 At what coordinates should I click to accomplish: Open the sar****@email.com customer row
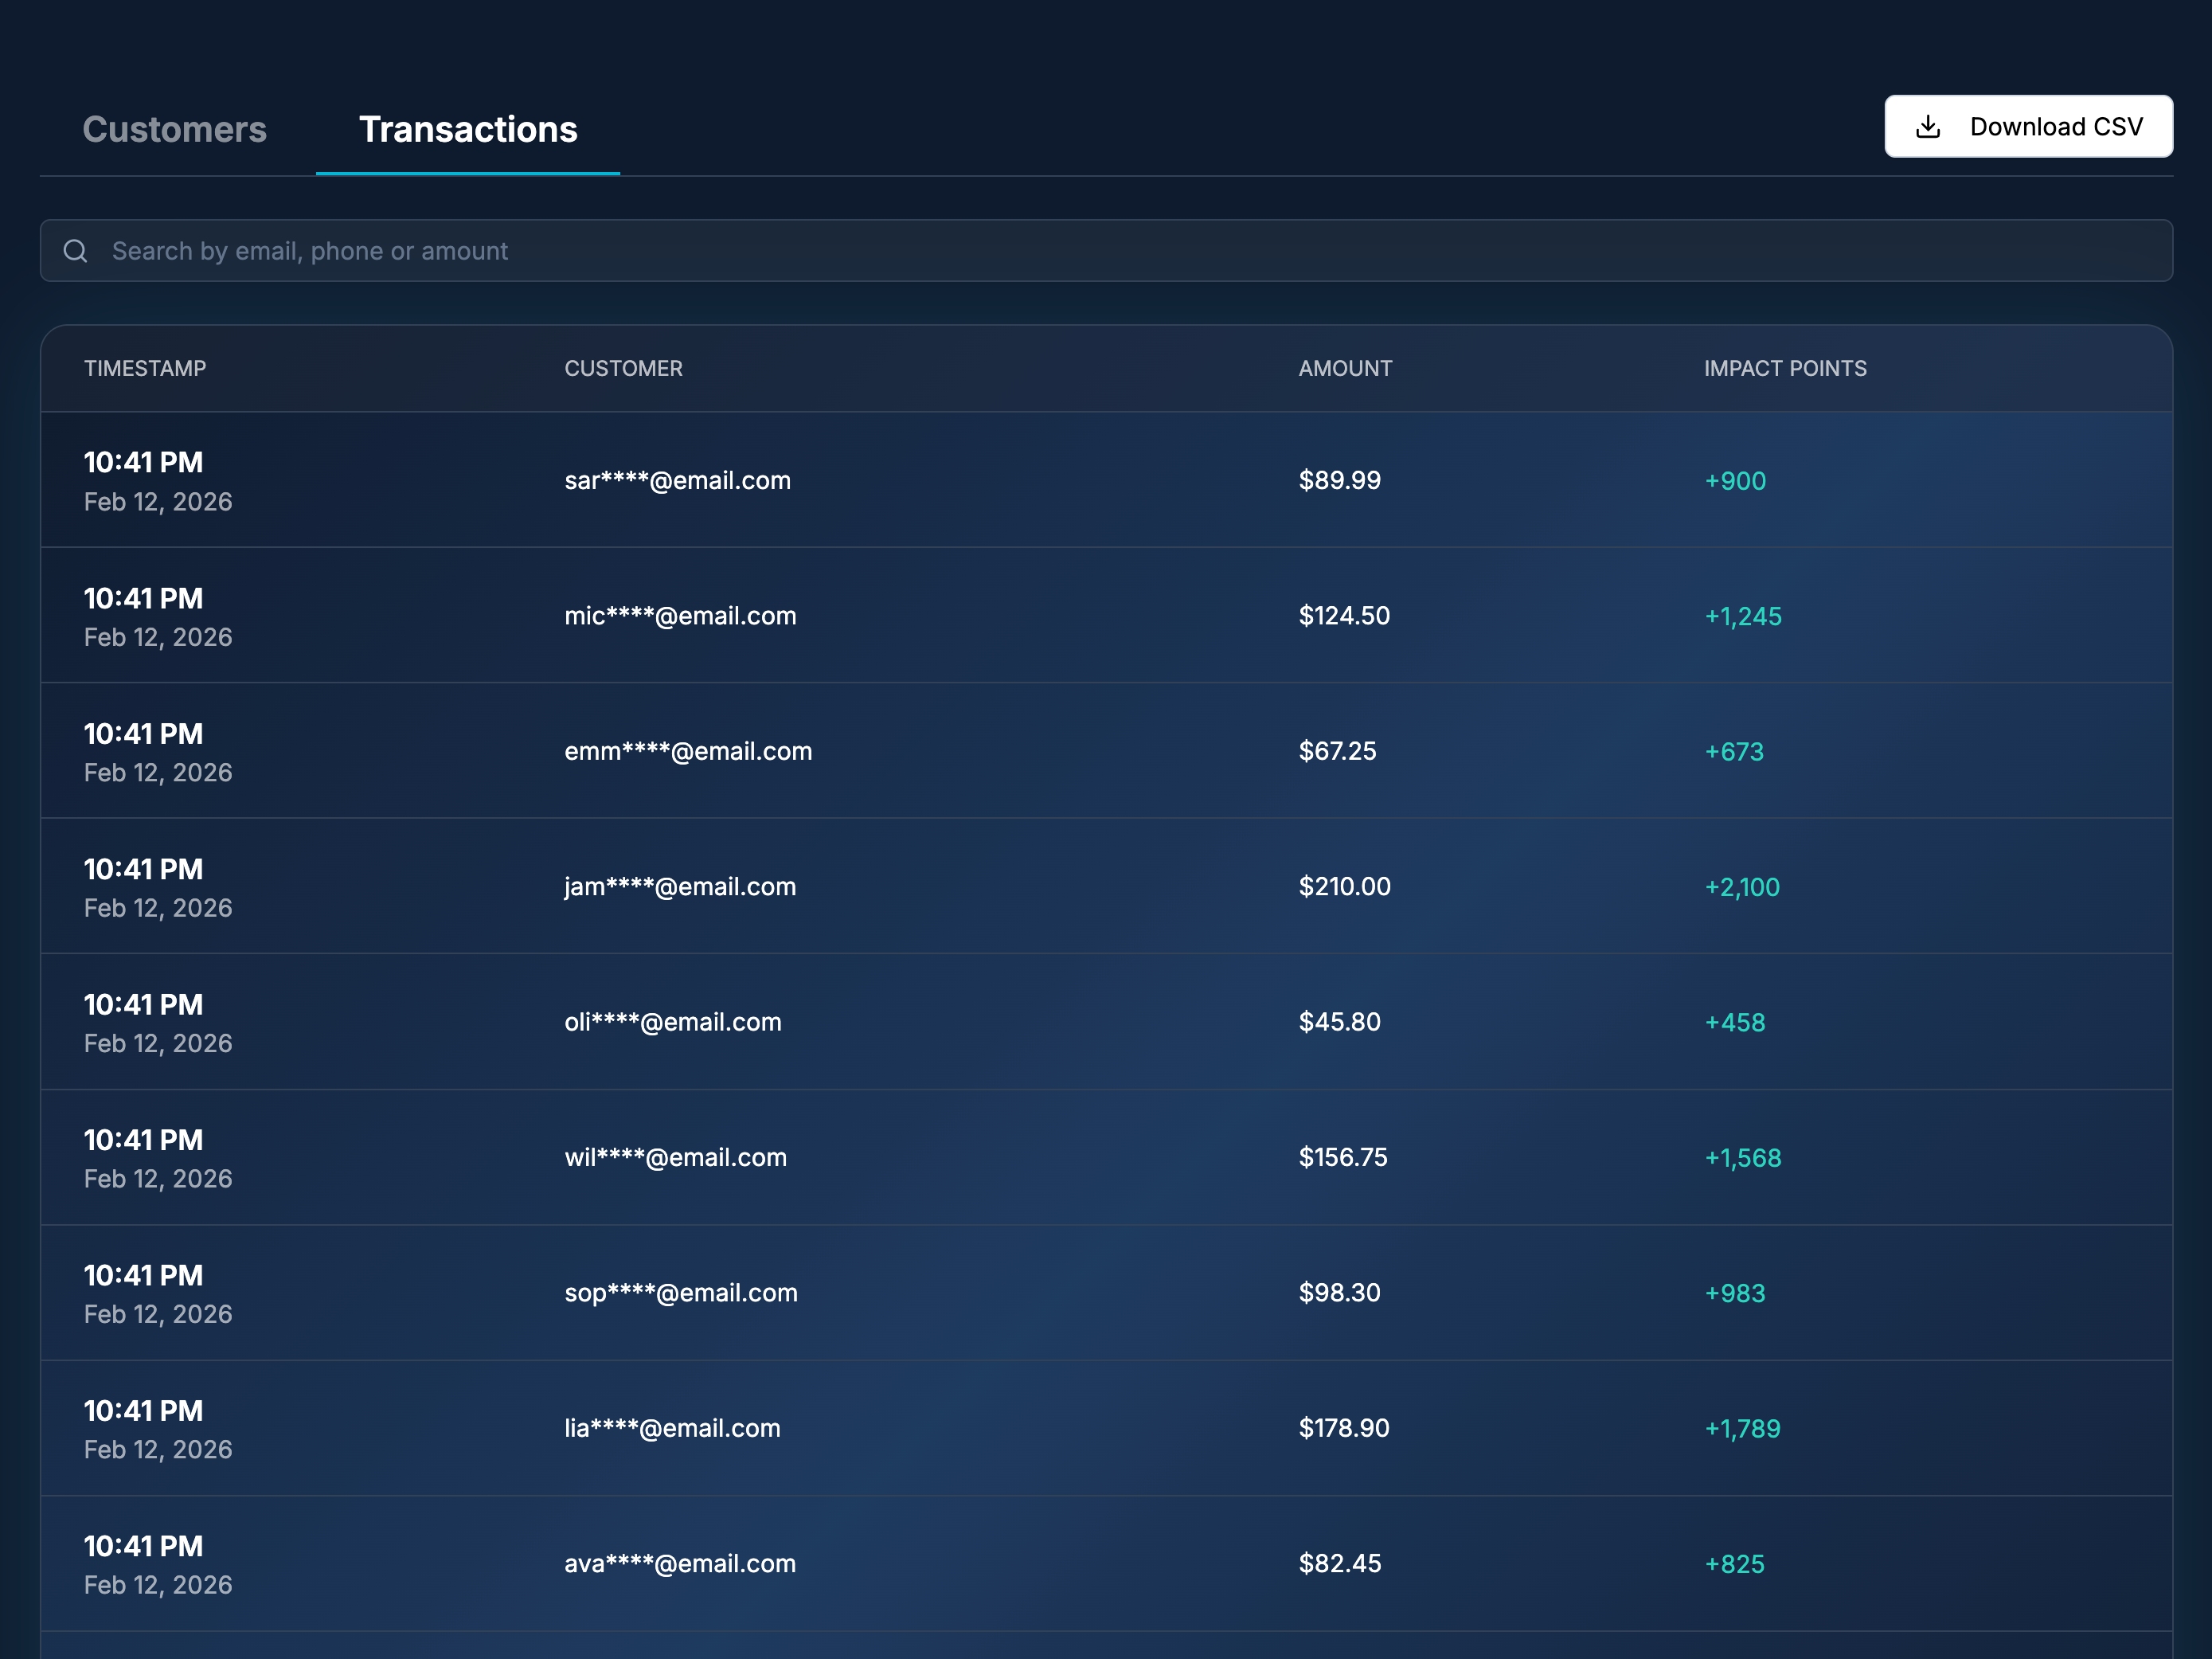(677, 480)
